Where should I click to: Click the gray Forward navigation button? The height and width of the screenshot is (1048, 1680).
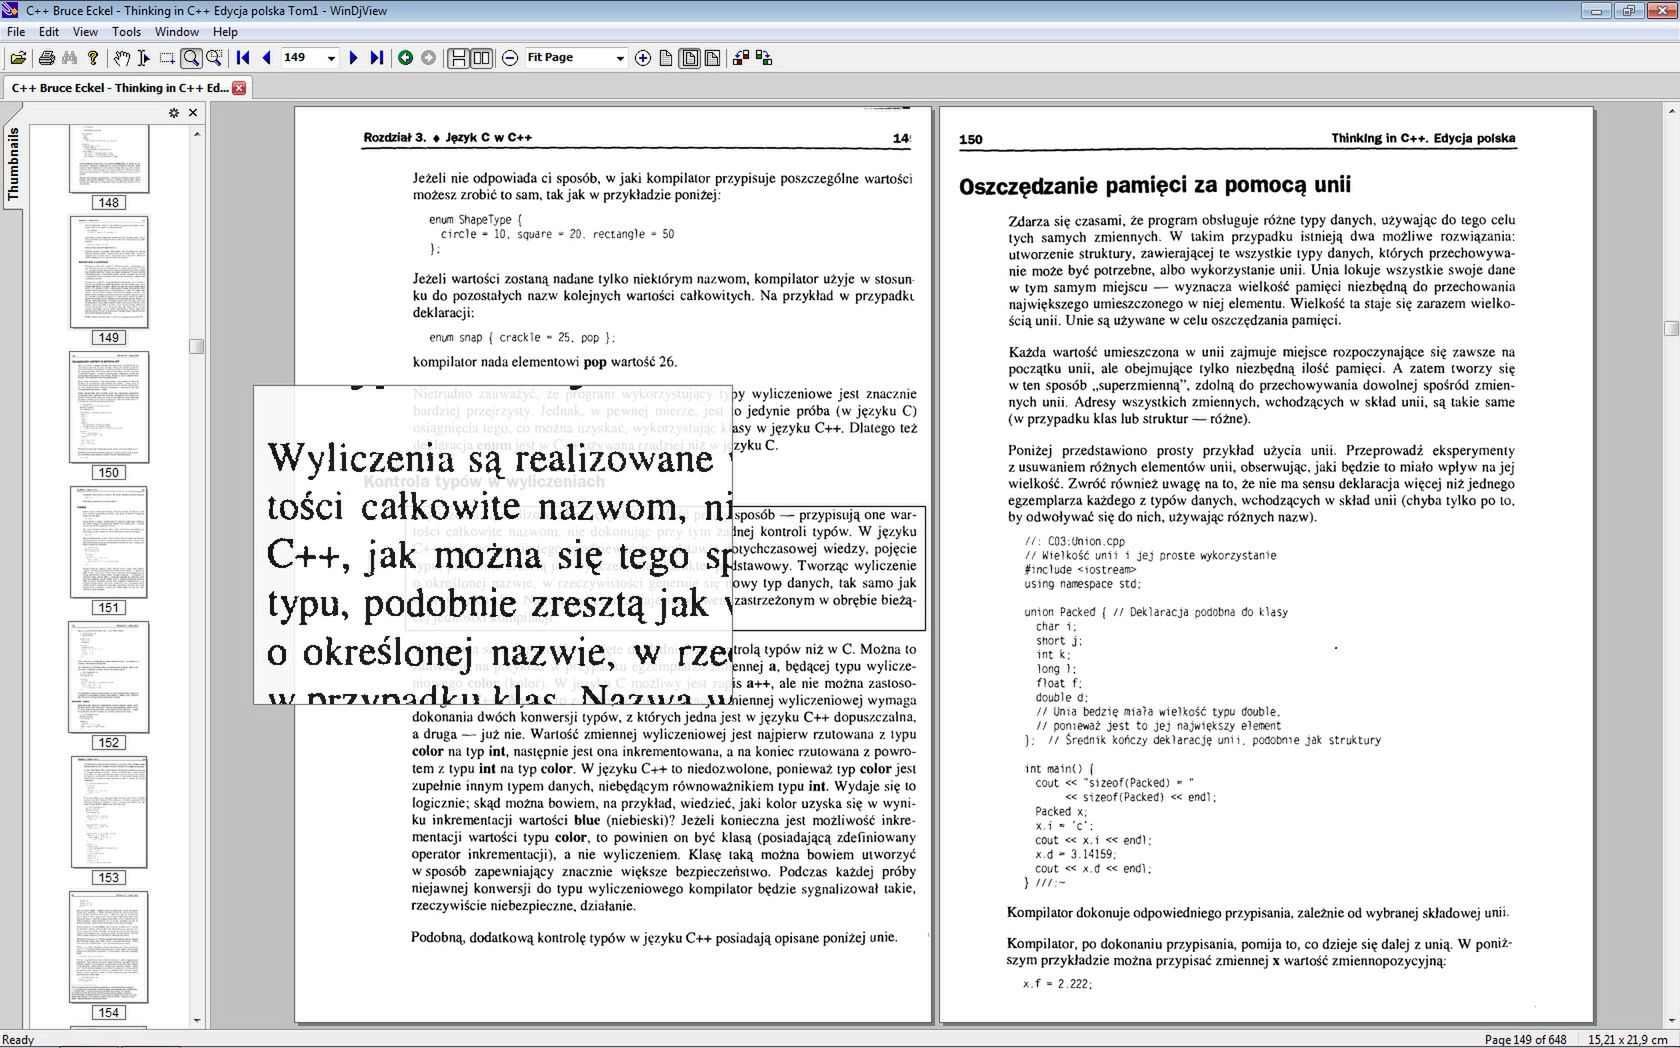[428, 58]
